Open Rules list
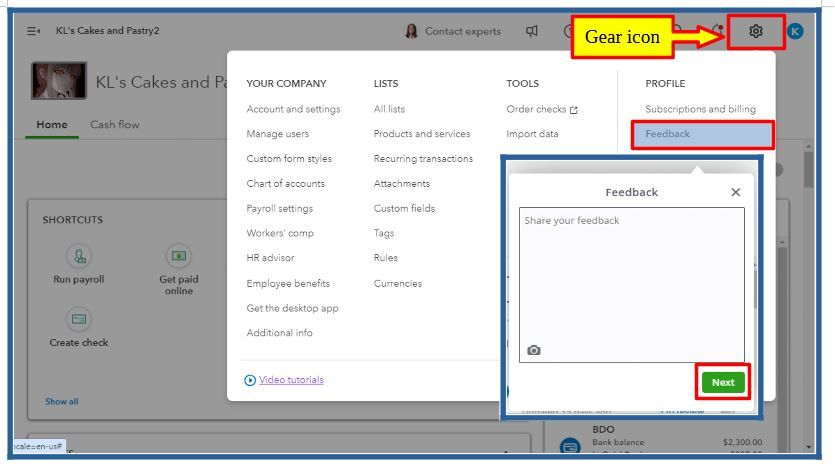 pos(386,258)
